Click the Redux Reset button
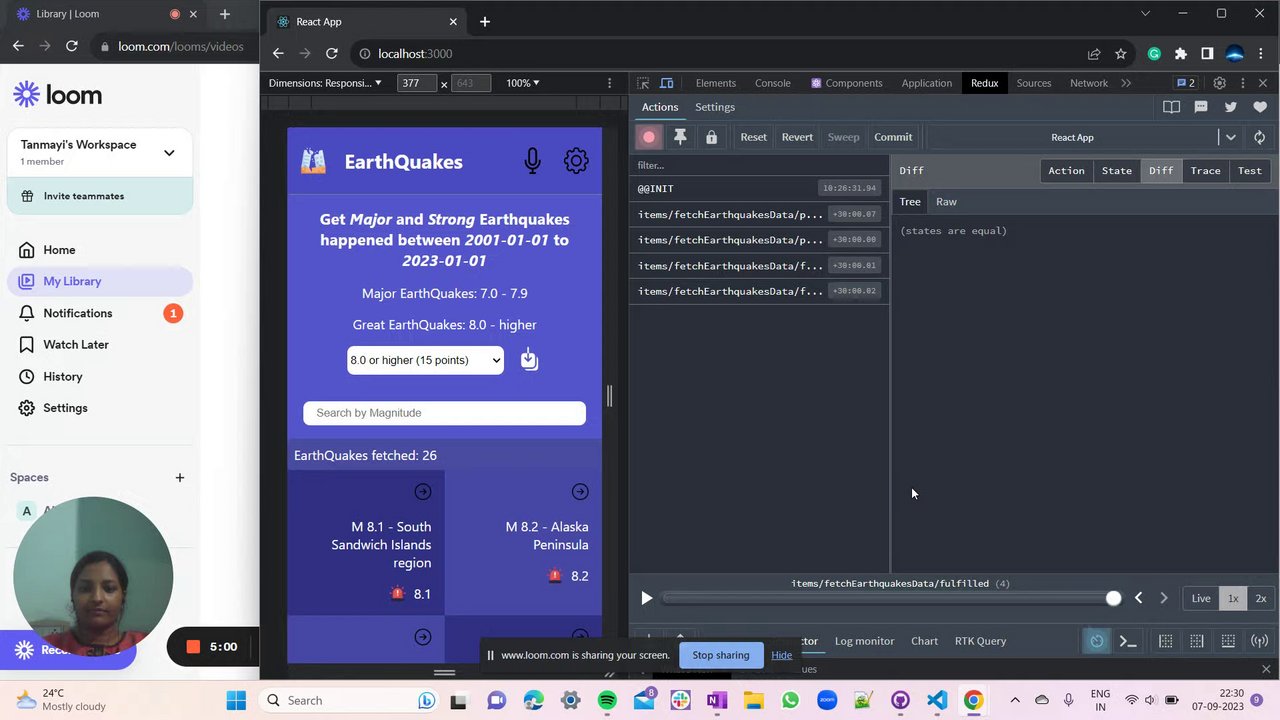This screenshot has height=720, width=1280. (x=753, y=137)
